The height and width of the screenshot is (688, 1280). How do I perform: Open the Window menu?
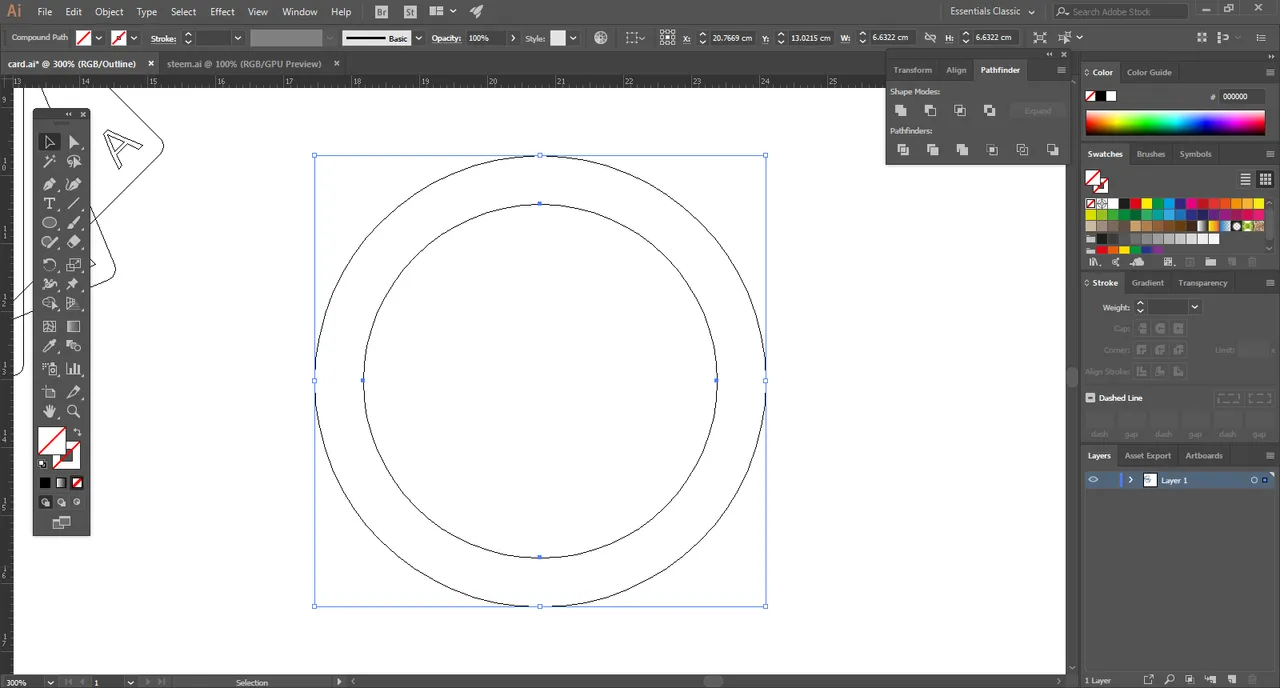pos(299,12)
